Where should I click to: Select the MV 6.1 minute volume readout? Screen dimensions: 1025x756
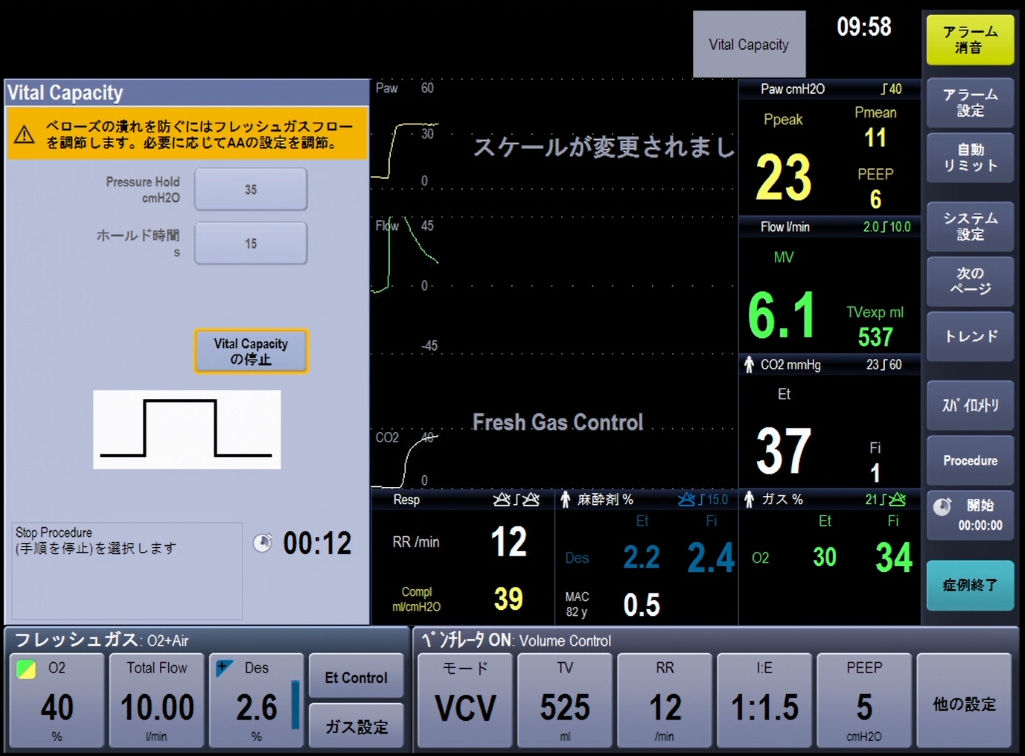(x=782, y=315)
